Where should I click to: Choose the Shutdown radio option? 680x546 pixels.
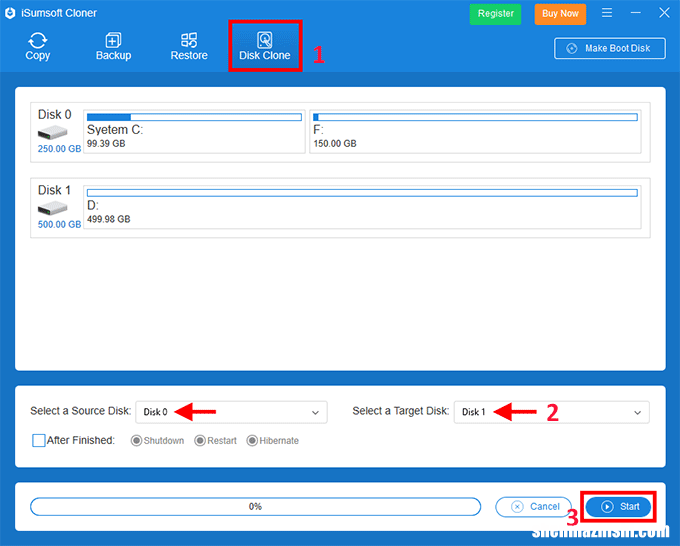[x=157, y=441]
